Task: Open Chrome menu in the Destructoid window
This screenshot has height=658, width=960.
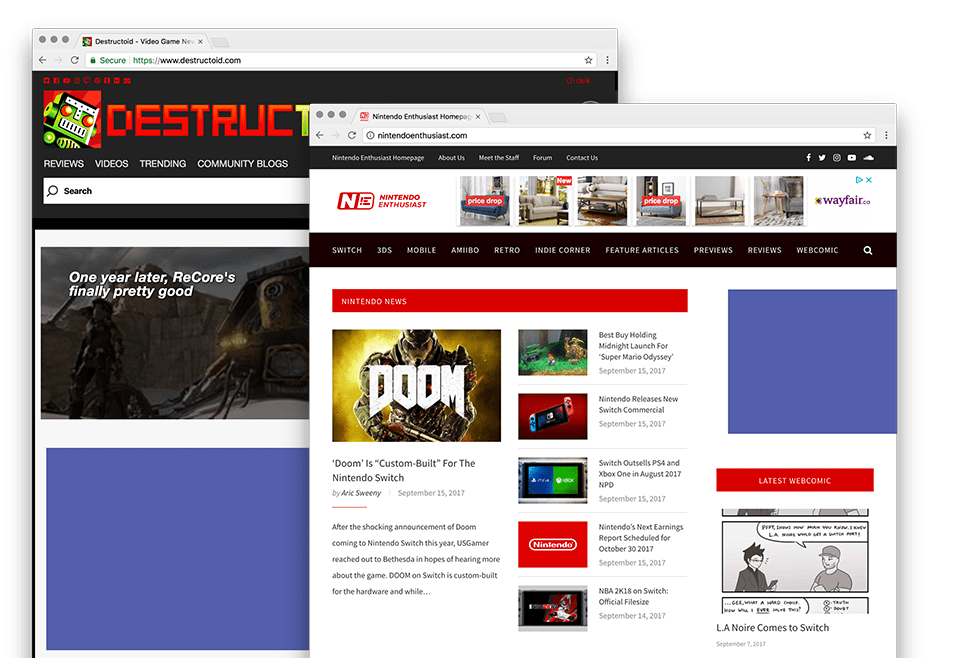Action: coord(607,60)
